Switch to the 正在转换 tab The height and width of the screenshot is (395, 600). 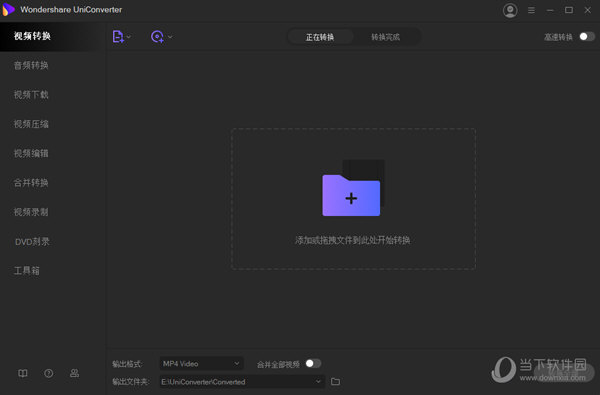(x=320, y=37)
